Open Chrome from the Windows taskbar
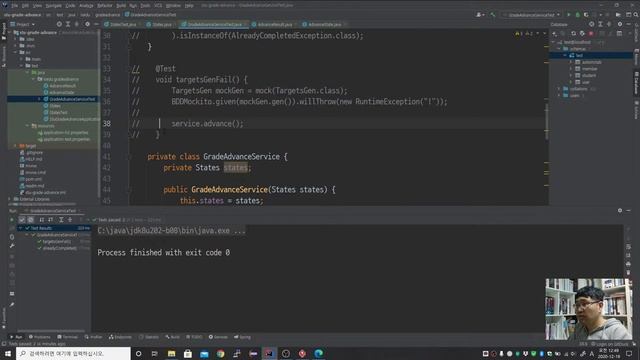 coord(220,353)
